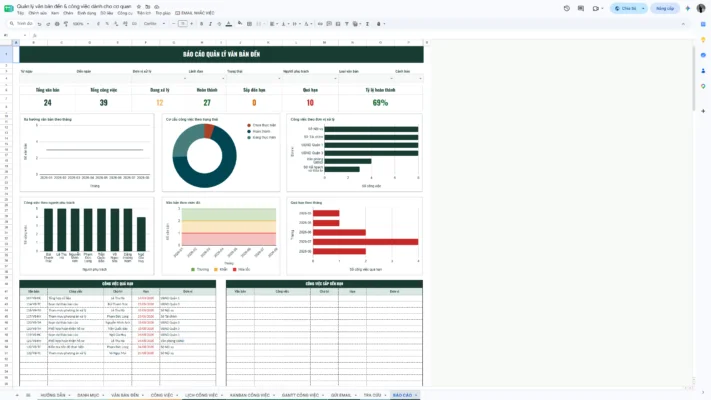This screenshot has height=400, width=711.
Task: Switch to VĂN BẢN ĐẾN sheet tab
Action: tap(125, 395)
